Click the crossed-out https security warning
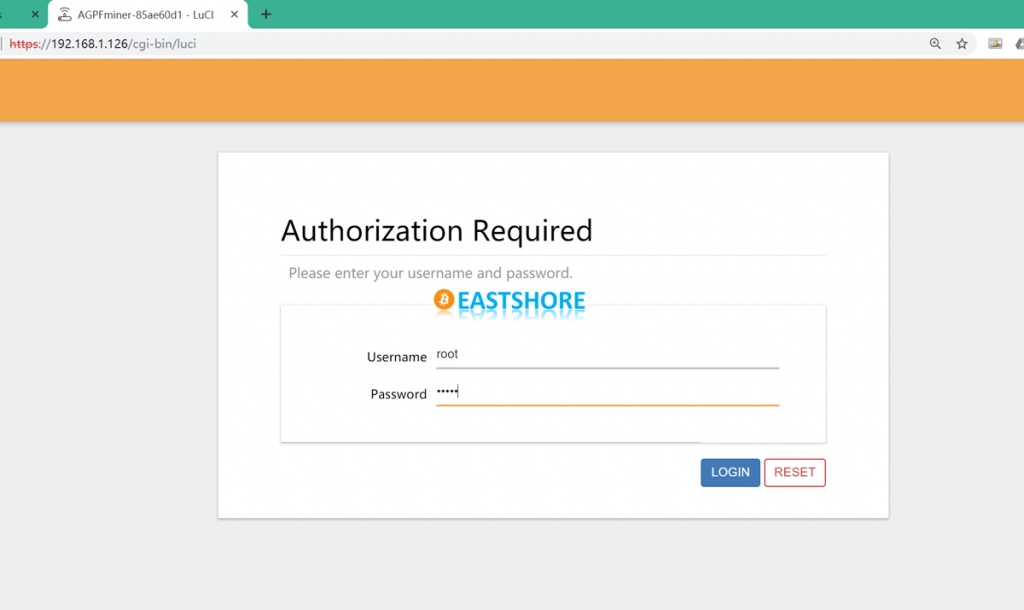Viewport: 1024px width, 610px height. (x=23, y=44)
